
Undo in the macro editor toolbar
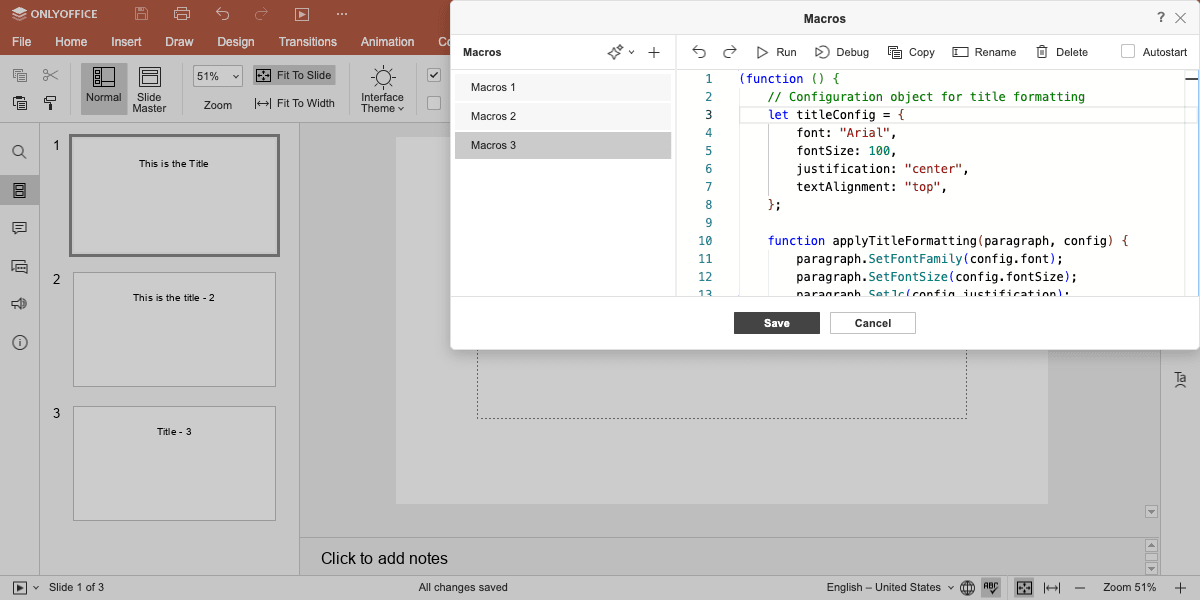click(x=699, y=52)
